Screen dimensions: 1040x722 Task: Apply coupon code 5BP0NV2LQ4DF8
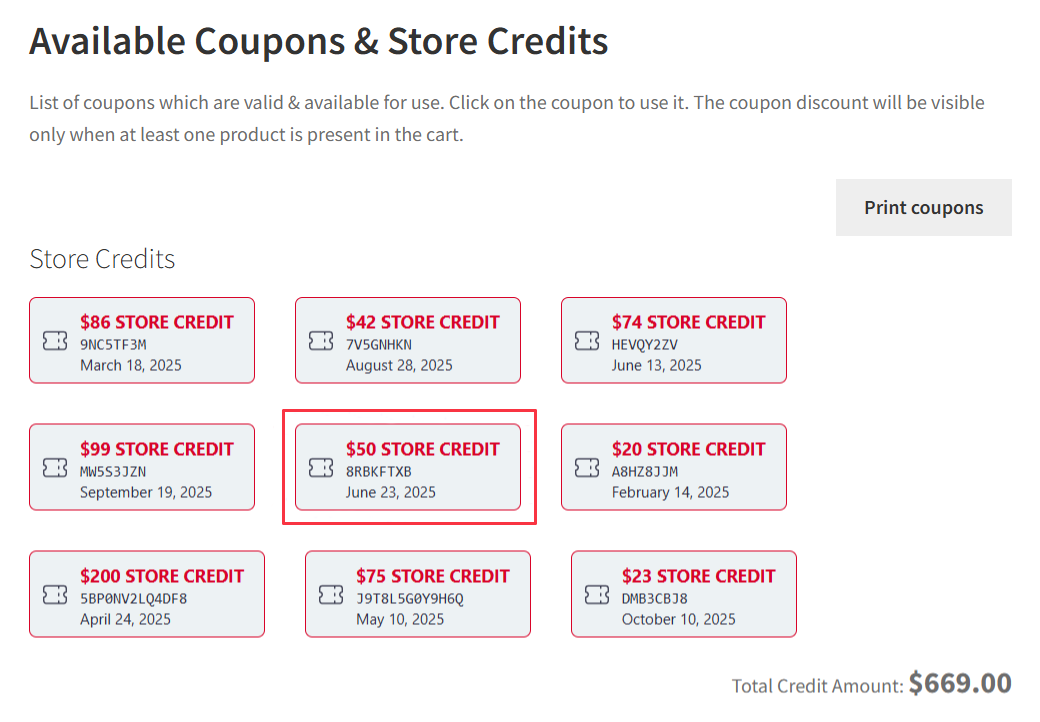133,599
